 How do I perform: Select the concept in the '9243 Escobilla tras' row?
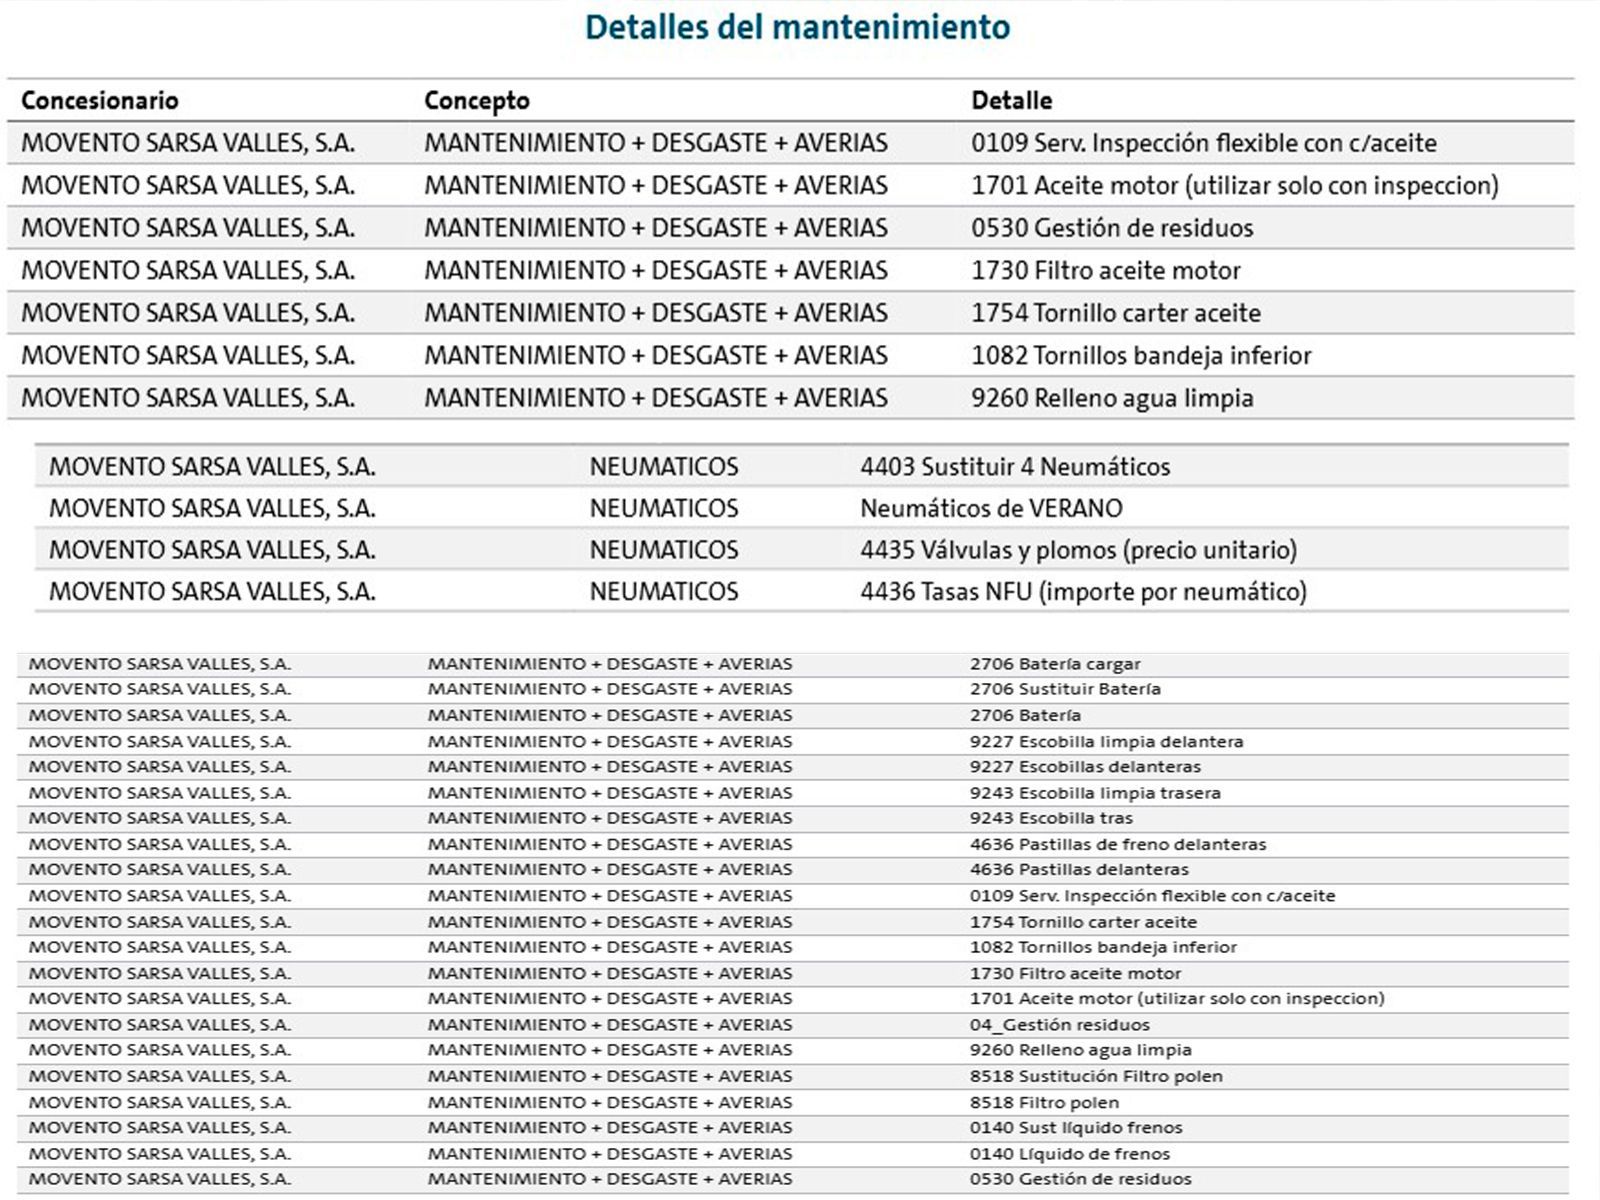click(610, 818)
